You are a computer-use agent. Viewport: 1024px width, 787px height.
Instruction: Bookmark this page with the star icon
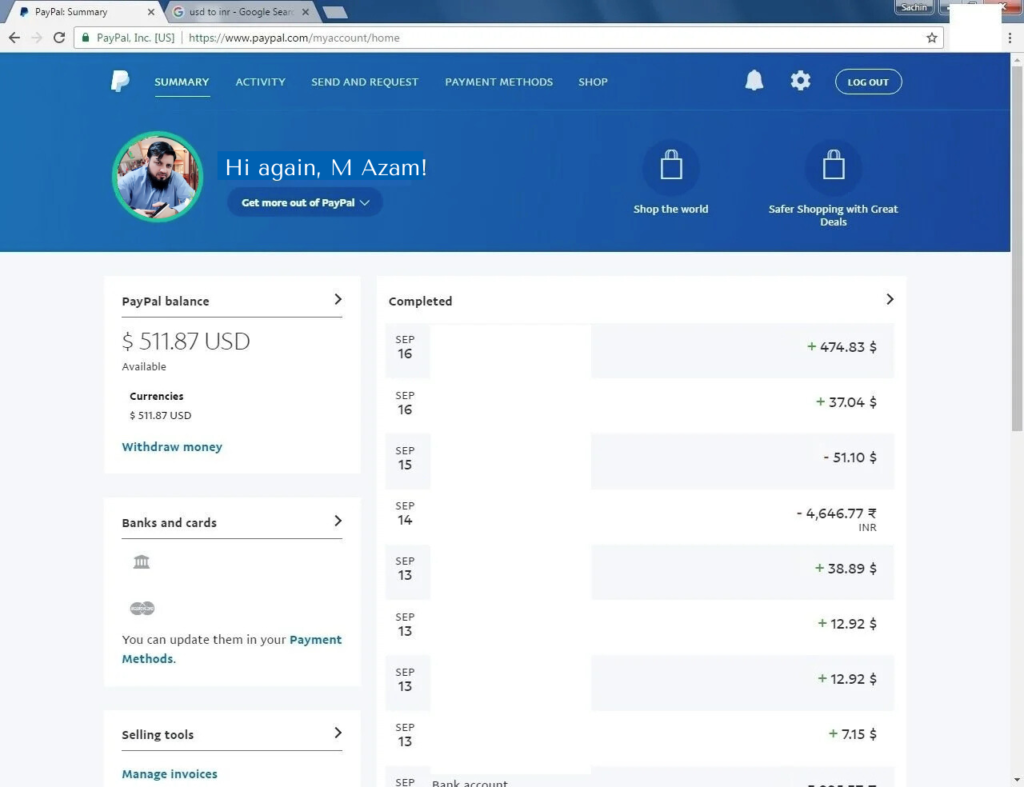coord(932,38)
